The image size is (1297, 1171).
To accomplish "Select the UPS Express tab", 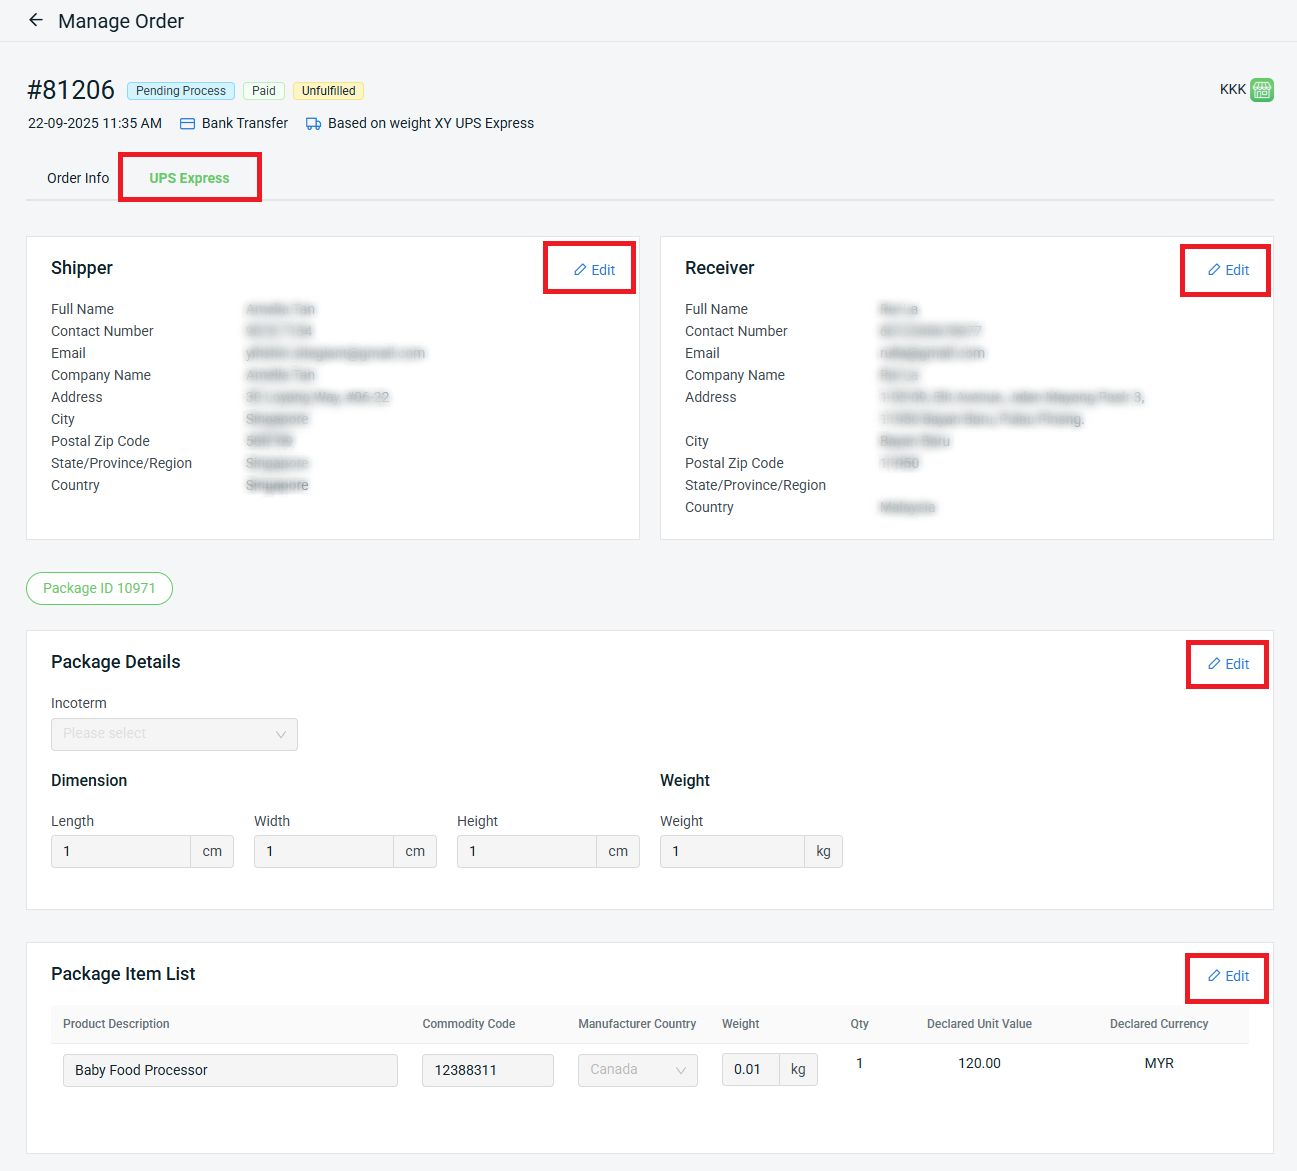I will [x=189, y=178].
